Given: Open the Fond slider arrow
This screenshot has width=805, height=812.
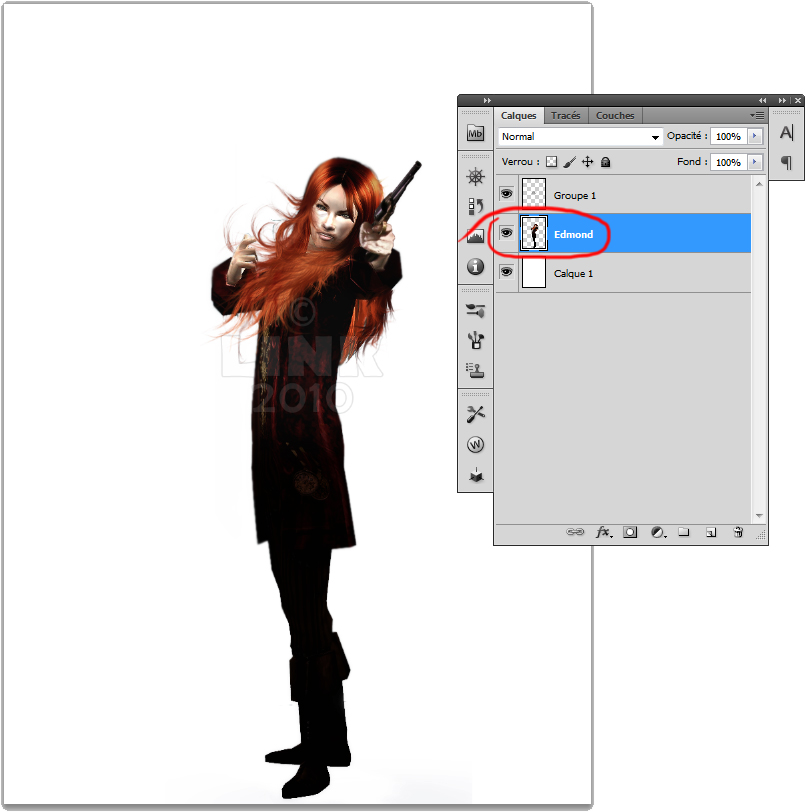Looking at the screenshot, I should point(755,162).
